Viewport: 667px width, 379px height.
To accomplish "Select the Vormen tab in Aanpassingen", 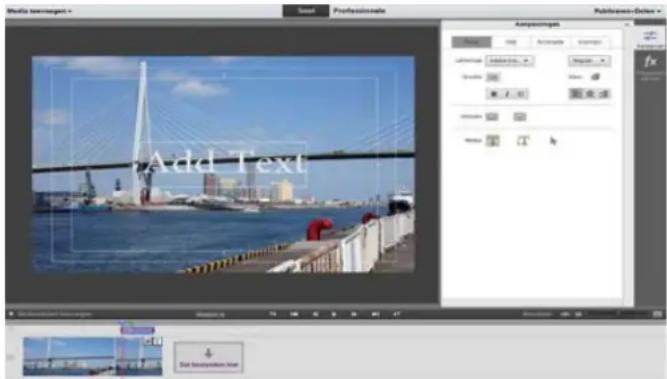I will (590, 42).
